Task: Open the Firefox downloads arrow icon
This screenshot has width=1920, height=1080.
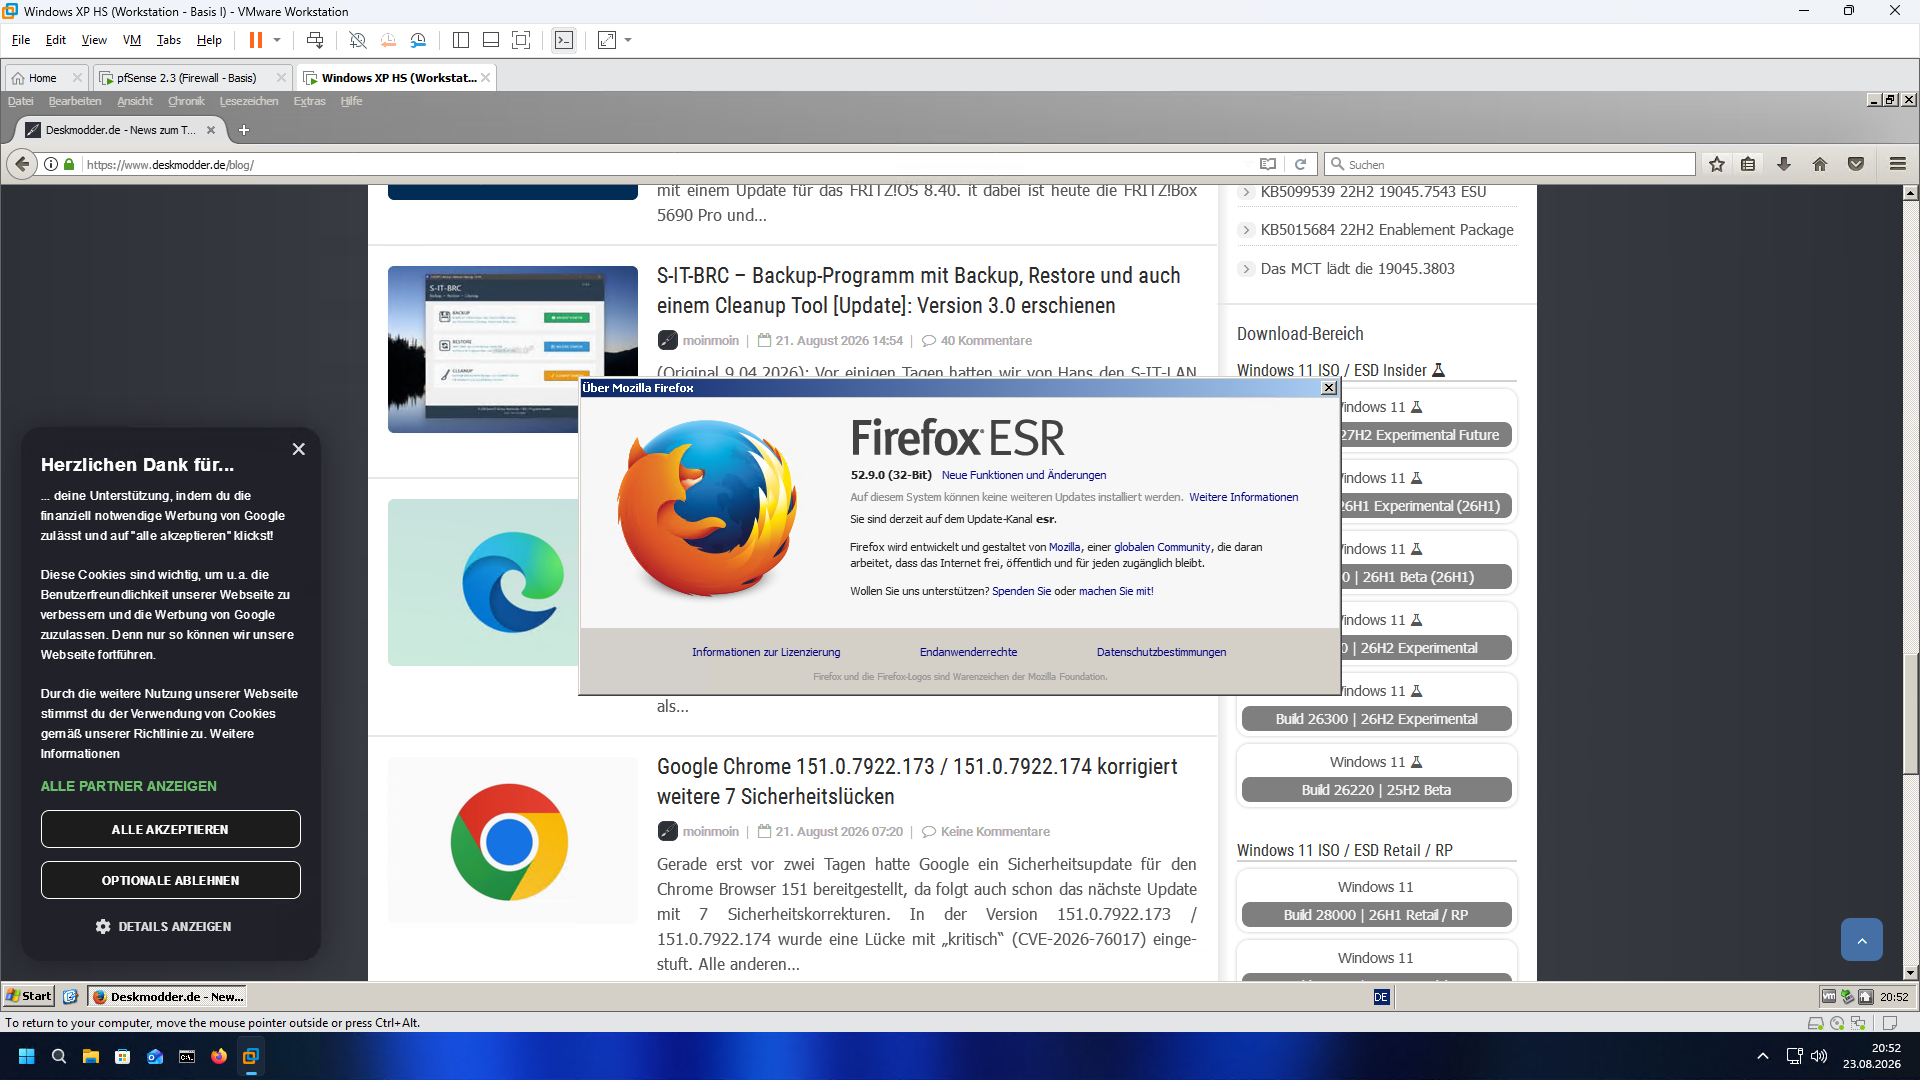Action: coord(1784,164)
